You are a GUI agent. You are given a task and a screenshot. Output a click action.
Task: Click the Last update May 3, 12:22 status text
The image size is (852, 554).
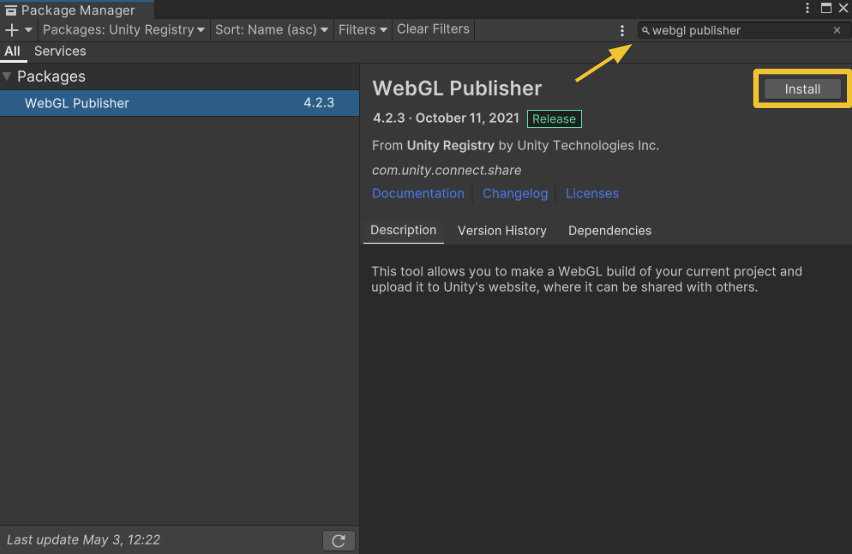pos(83,540)
